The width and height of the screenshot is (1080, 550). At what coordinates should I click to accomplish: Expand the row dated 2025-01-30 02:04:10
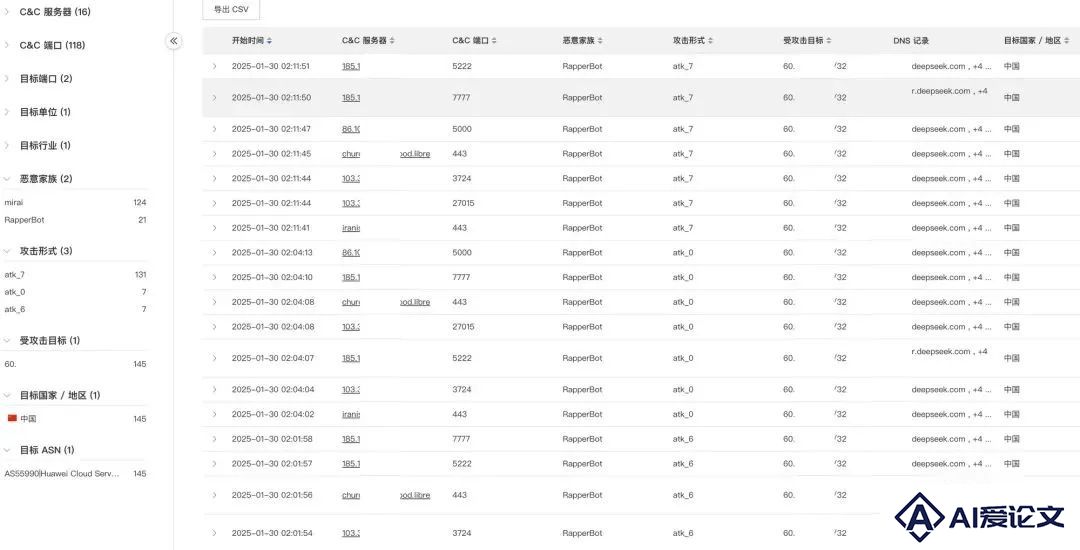click(x=215, y=277)
